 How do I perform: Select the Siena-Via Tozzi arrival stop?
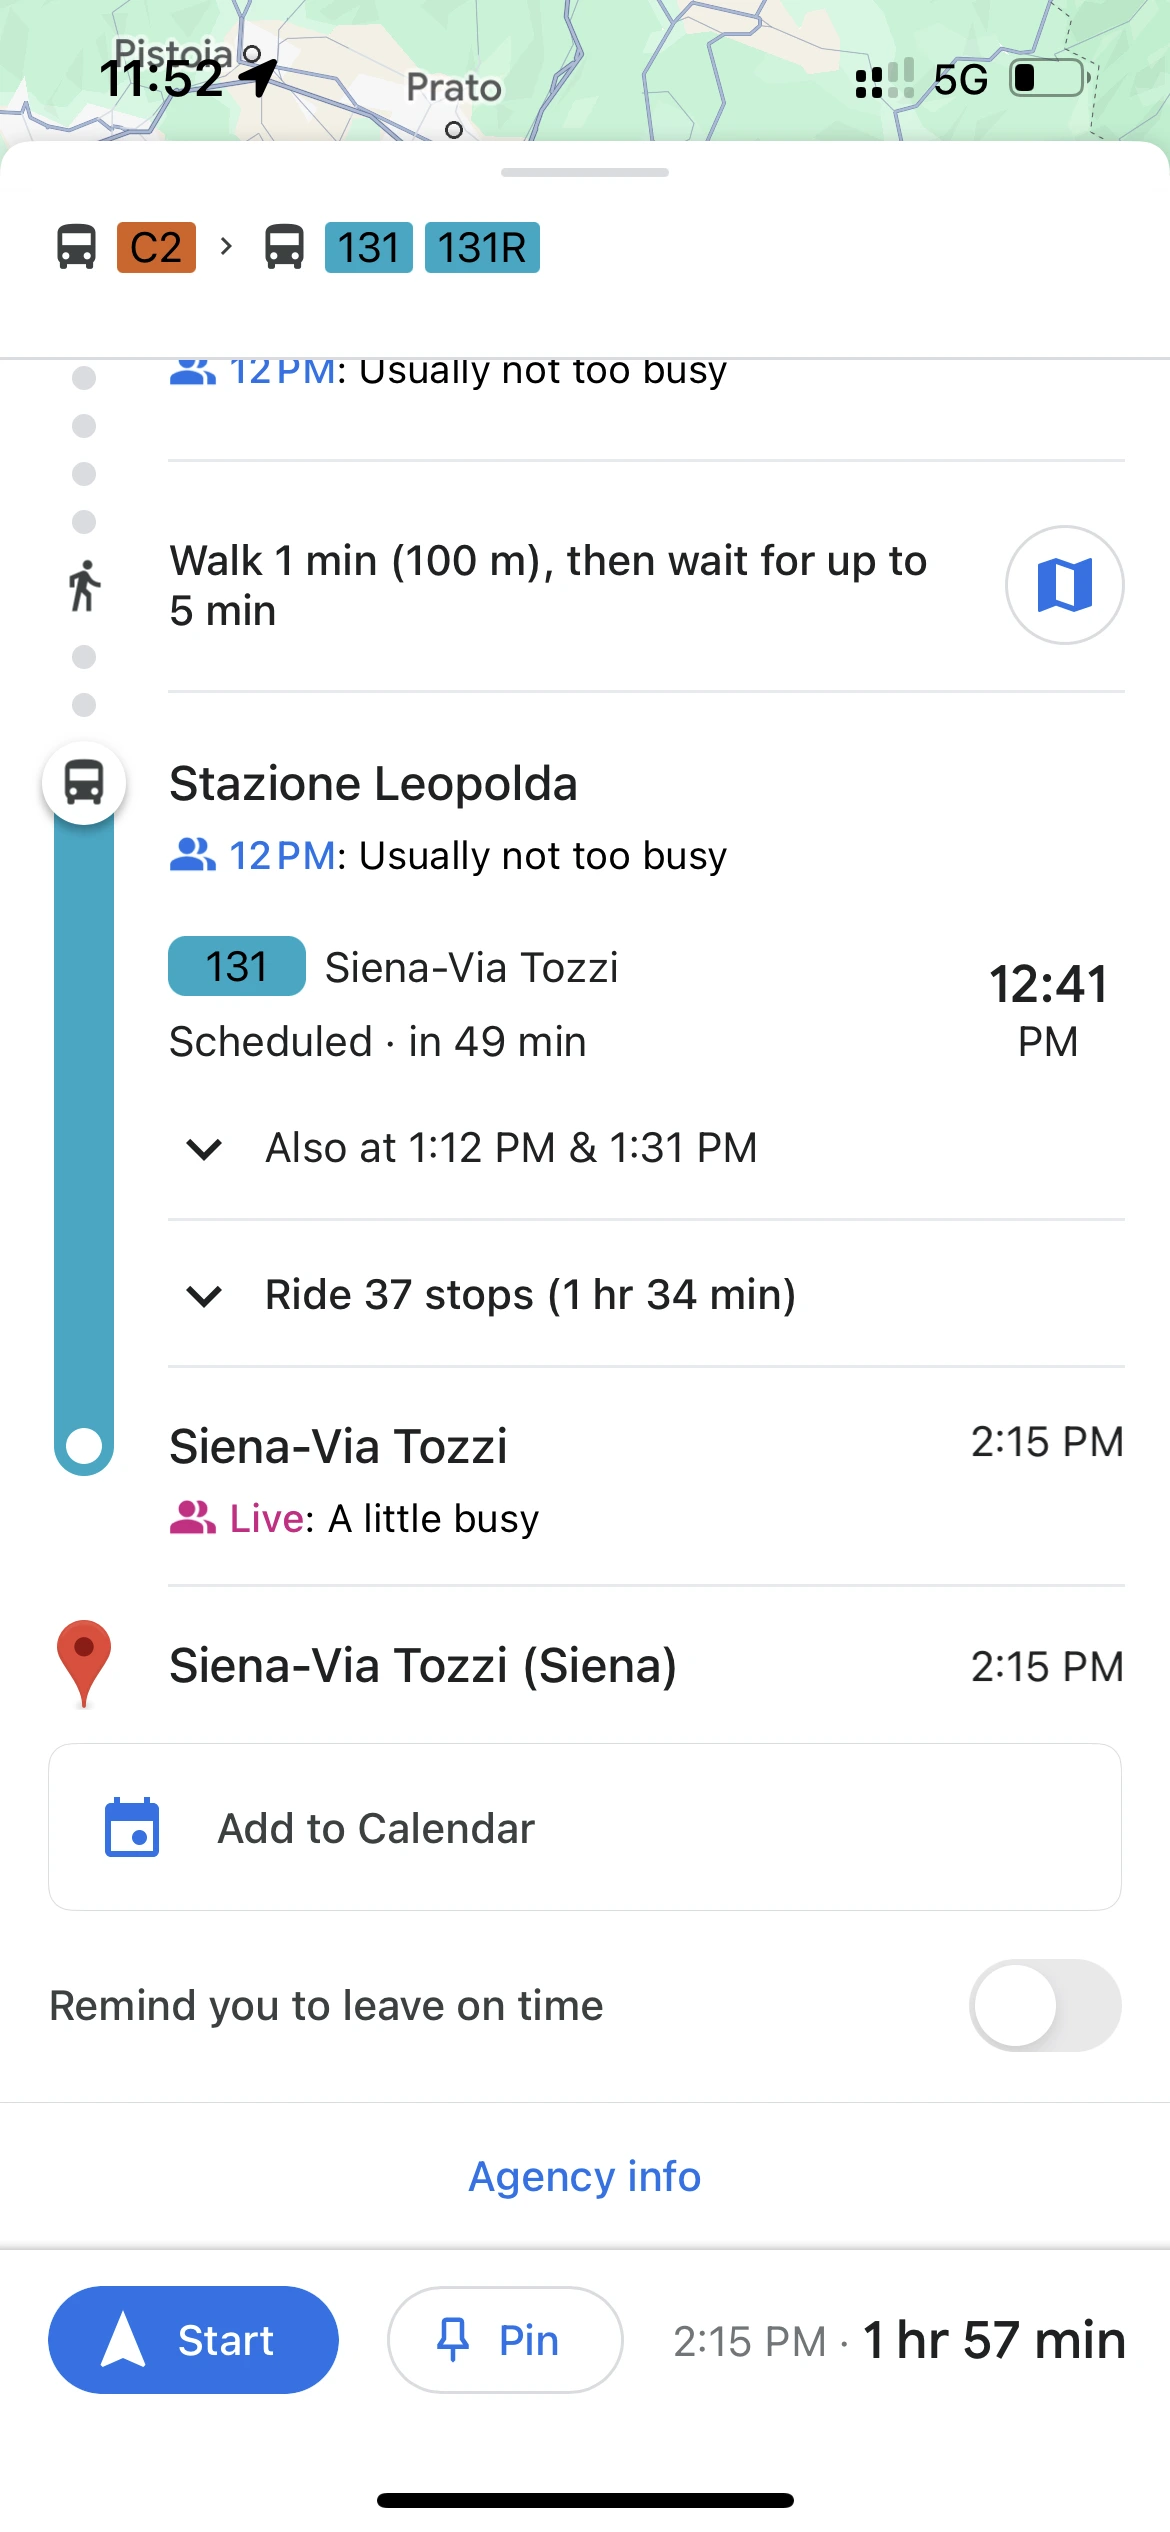click(338, 1446)
